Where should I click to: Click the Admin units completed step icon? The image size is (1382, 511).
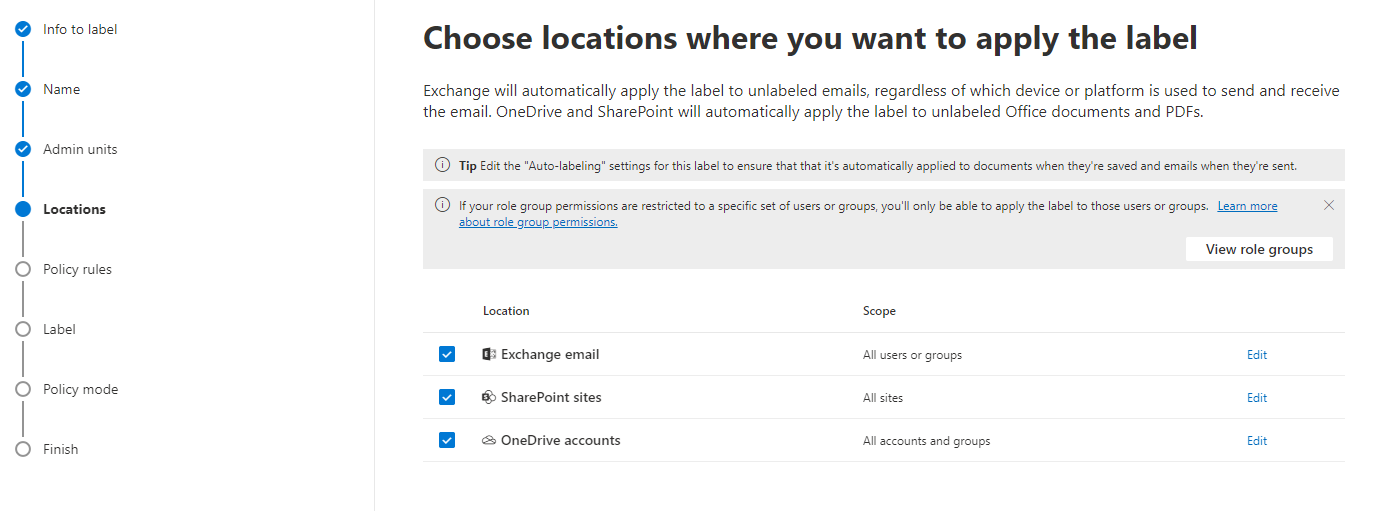point(23,149)
